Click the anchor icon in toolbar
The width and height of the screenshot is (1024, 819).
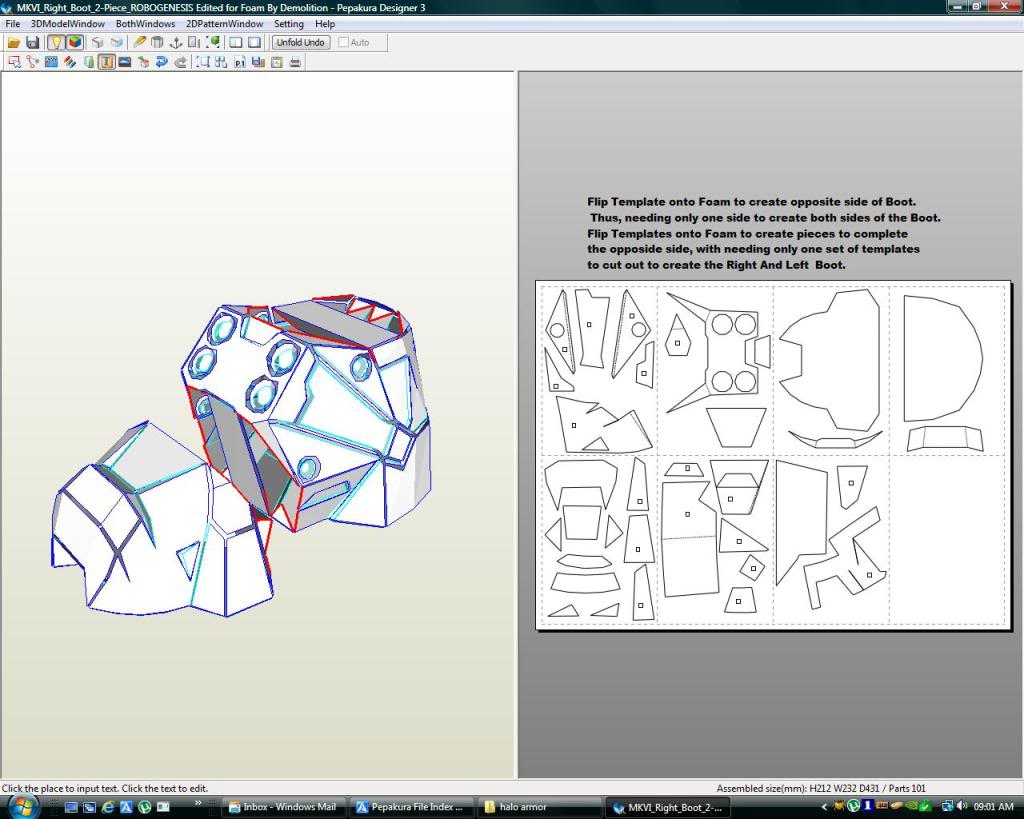point(176,42)
